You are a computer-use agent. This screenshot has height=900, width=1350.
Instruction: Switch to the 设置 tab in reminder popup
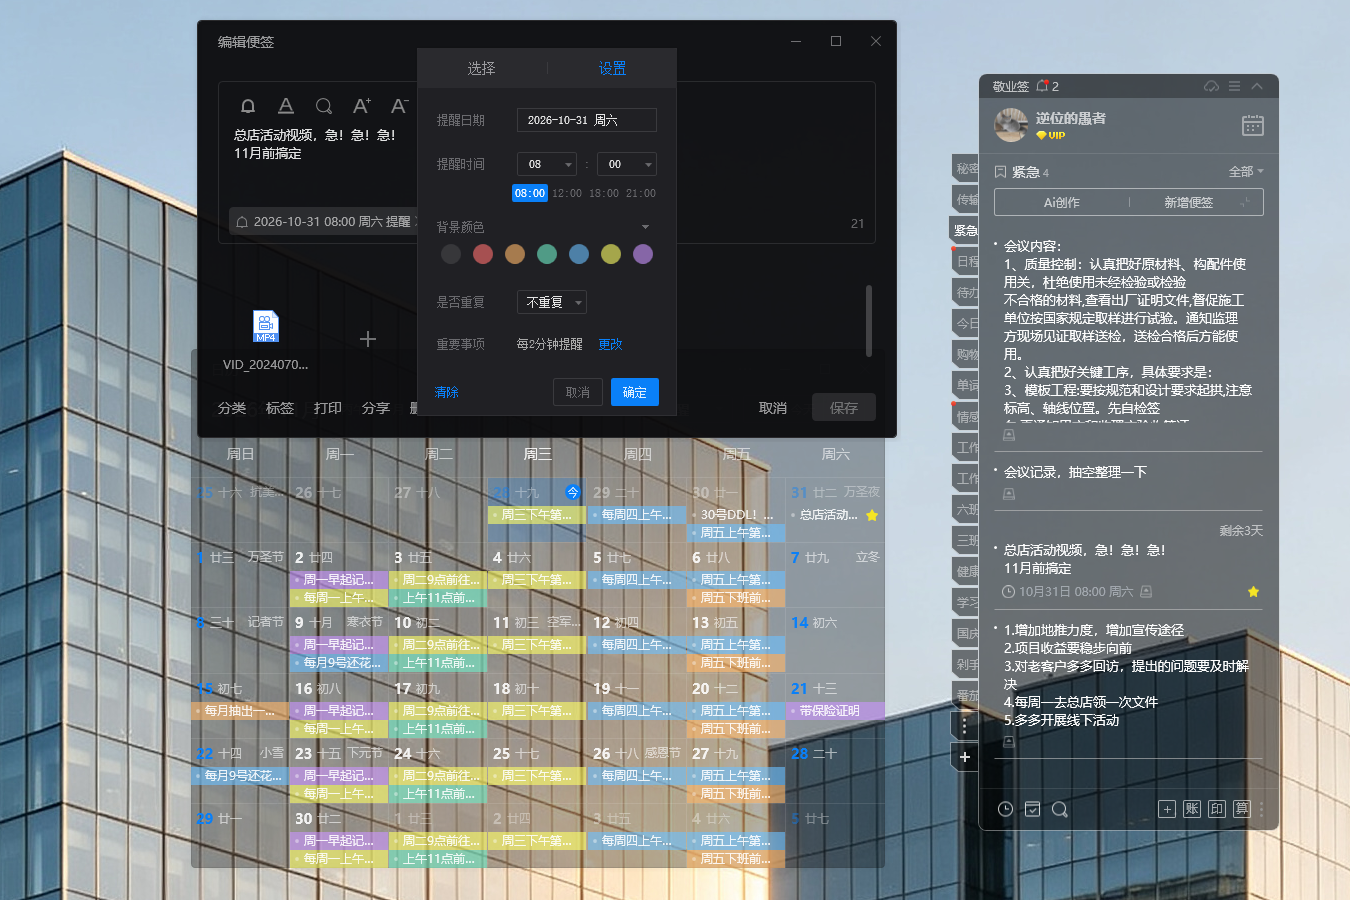(x=612, y=68)
